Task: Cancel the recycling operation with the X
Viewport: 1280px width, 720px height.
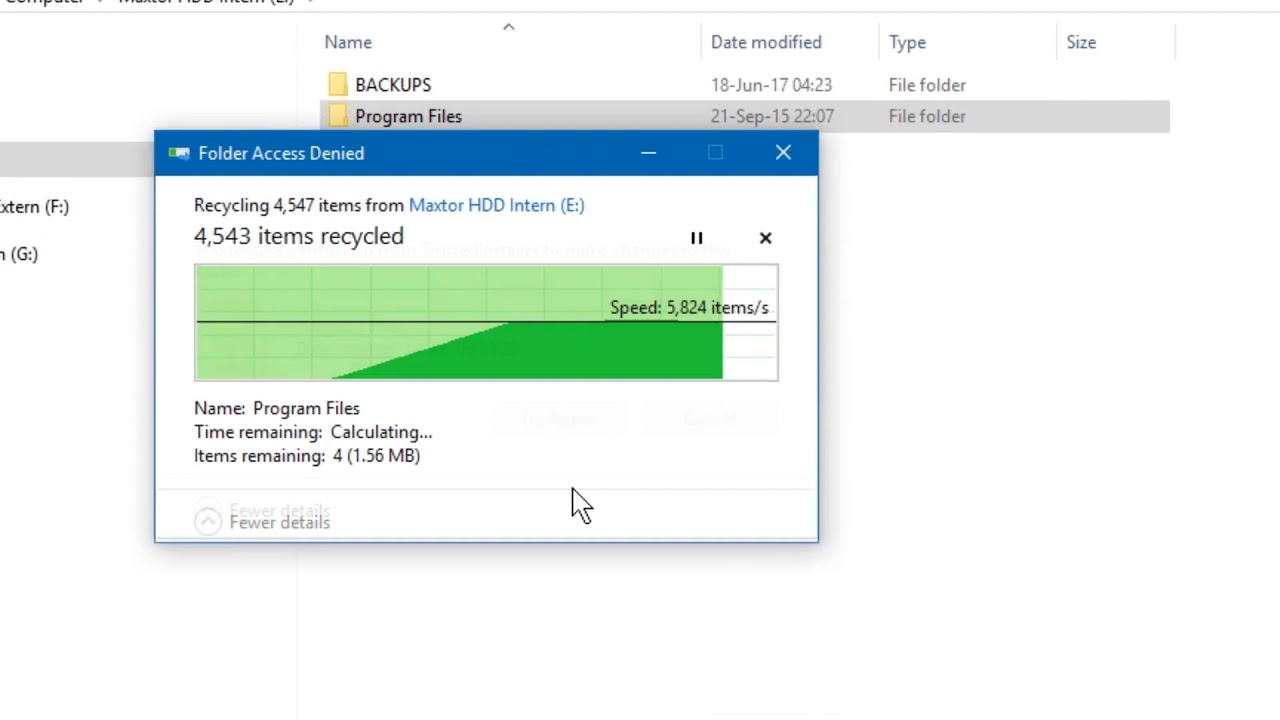Action: (x=766, y=238)
